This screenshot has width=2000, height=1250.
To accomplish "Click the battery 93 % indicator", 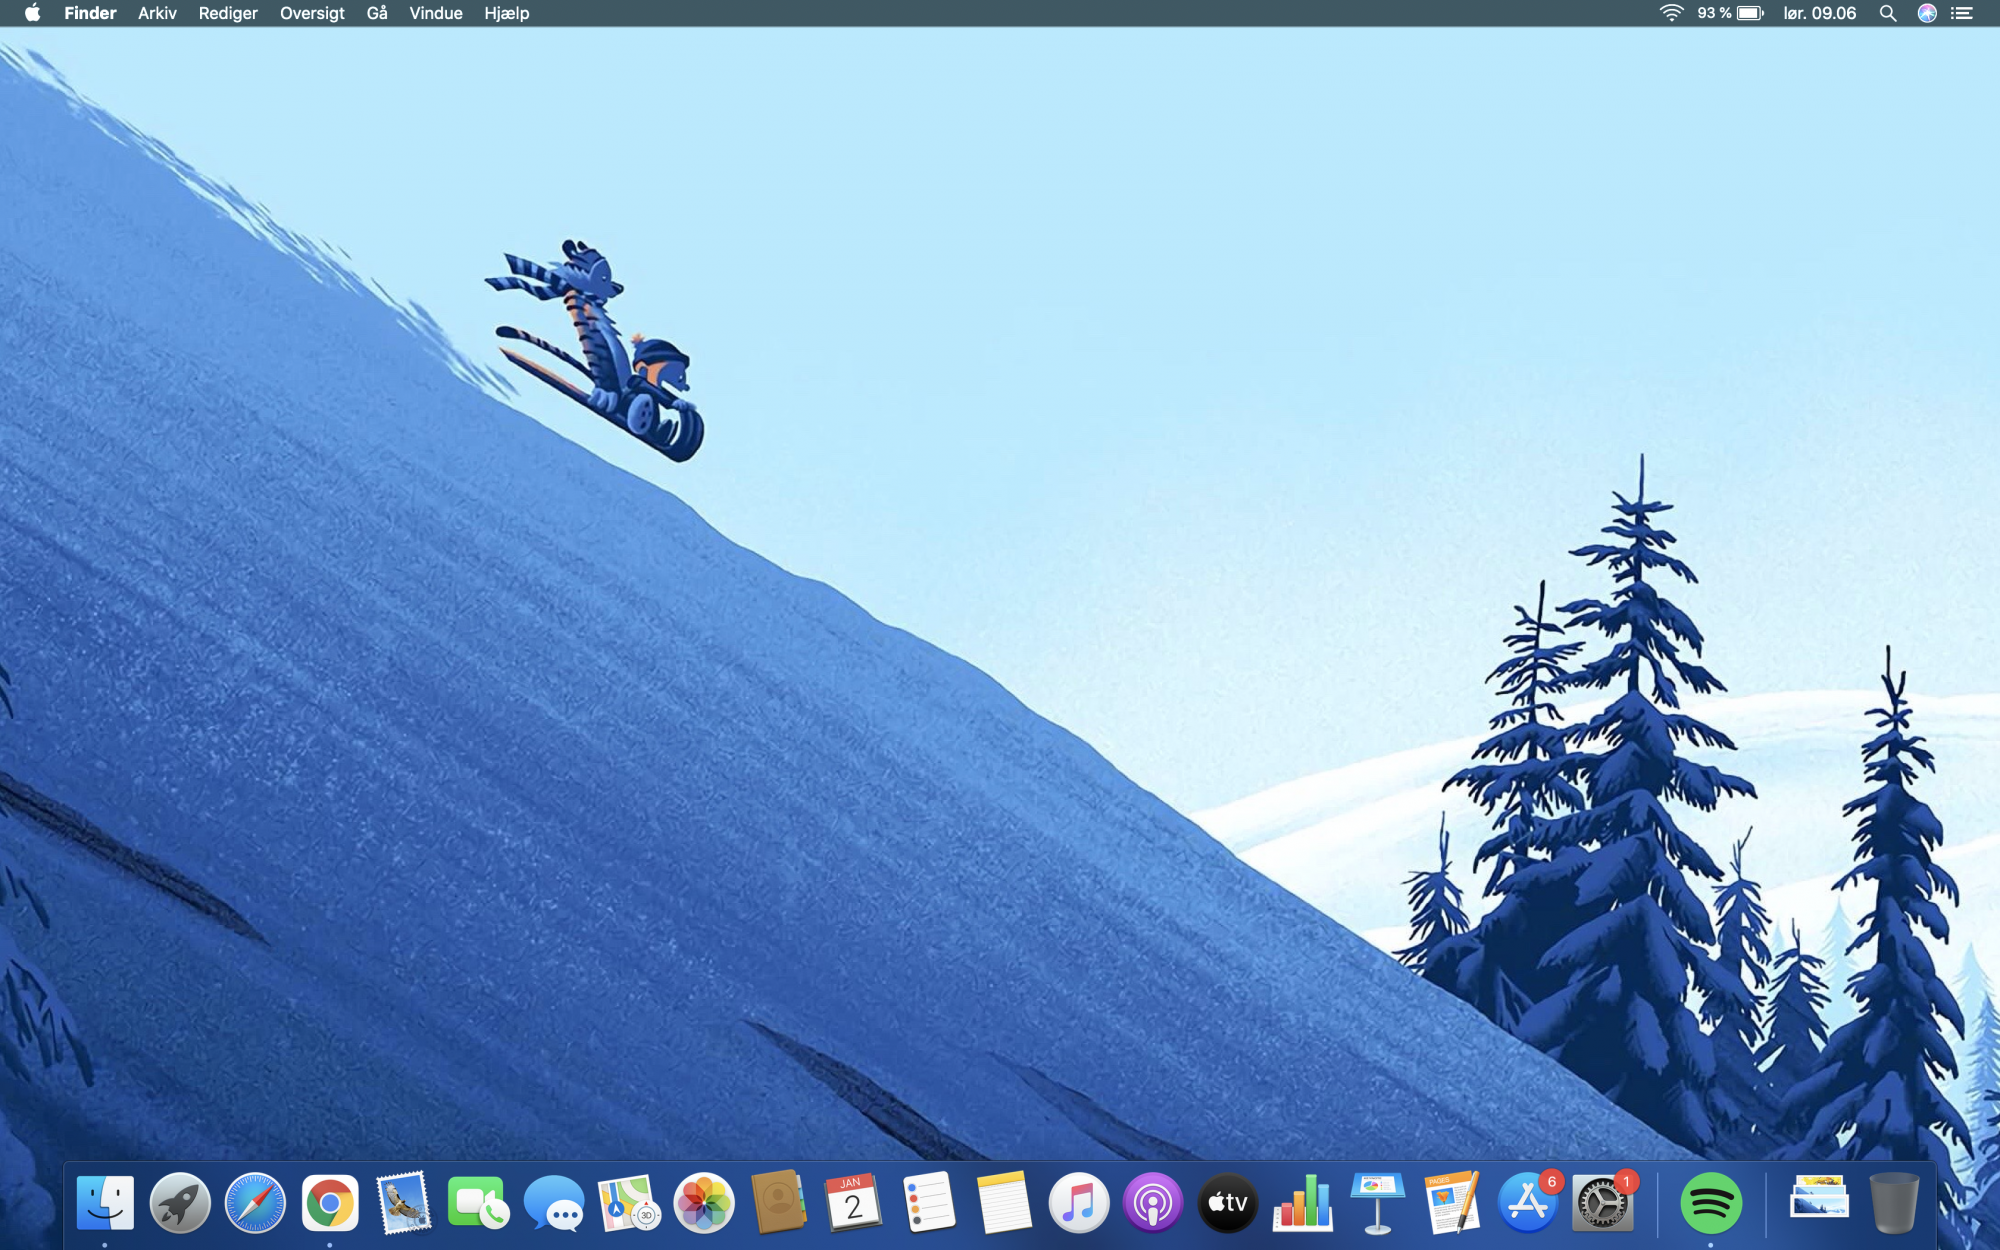I will pos(1730,13).
